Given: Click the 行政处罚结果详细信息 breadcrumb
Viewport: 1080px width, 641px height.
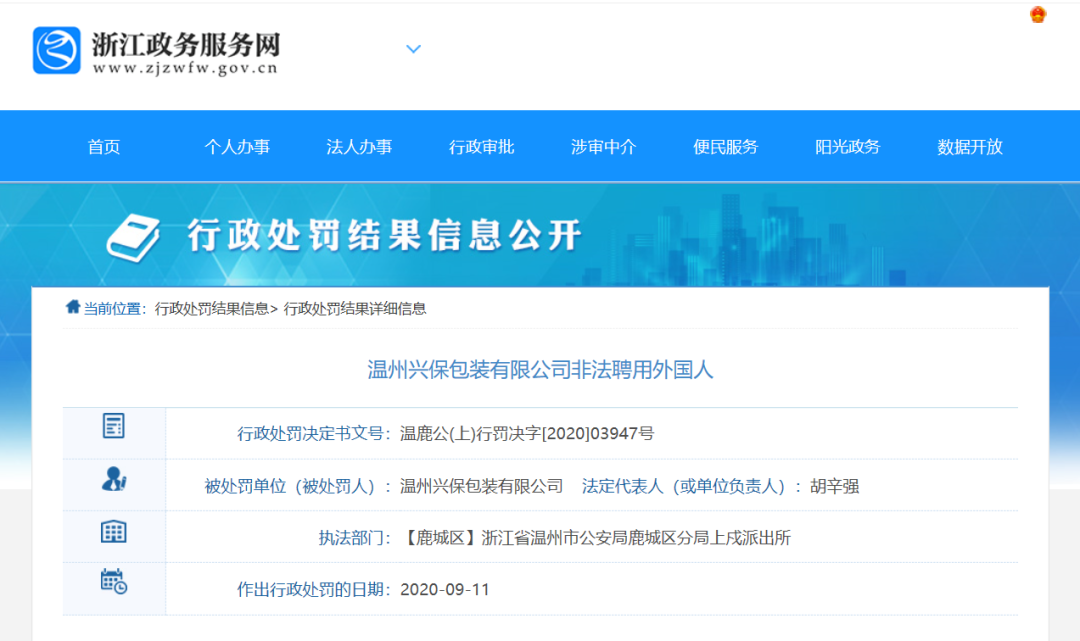Looking at the screenshot, I should click(x=355, y=309).
